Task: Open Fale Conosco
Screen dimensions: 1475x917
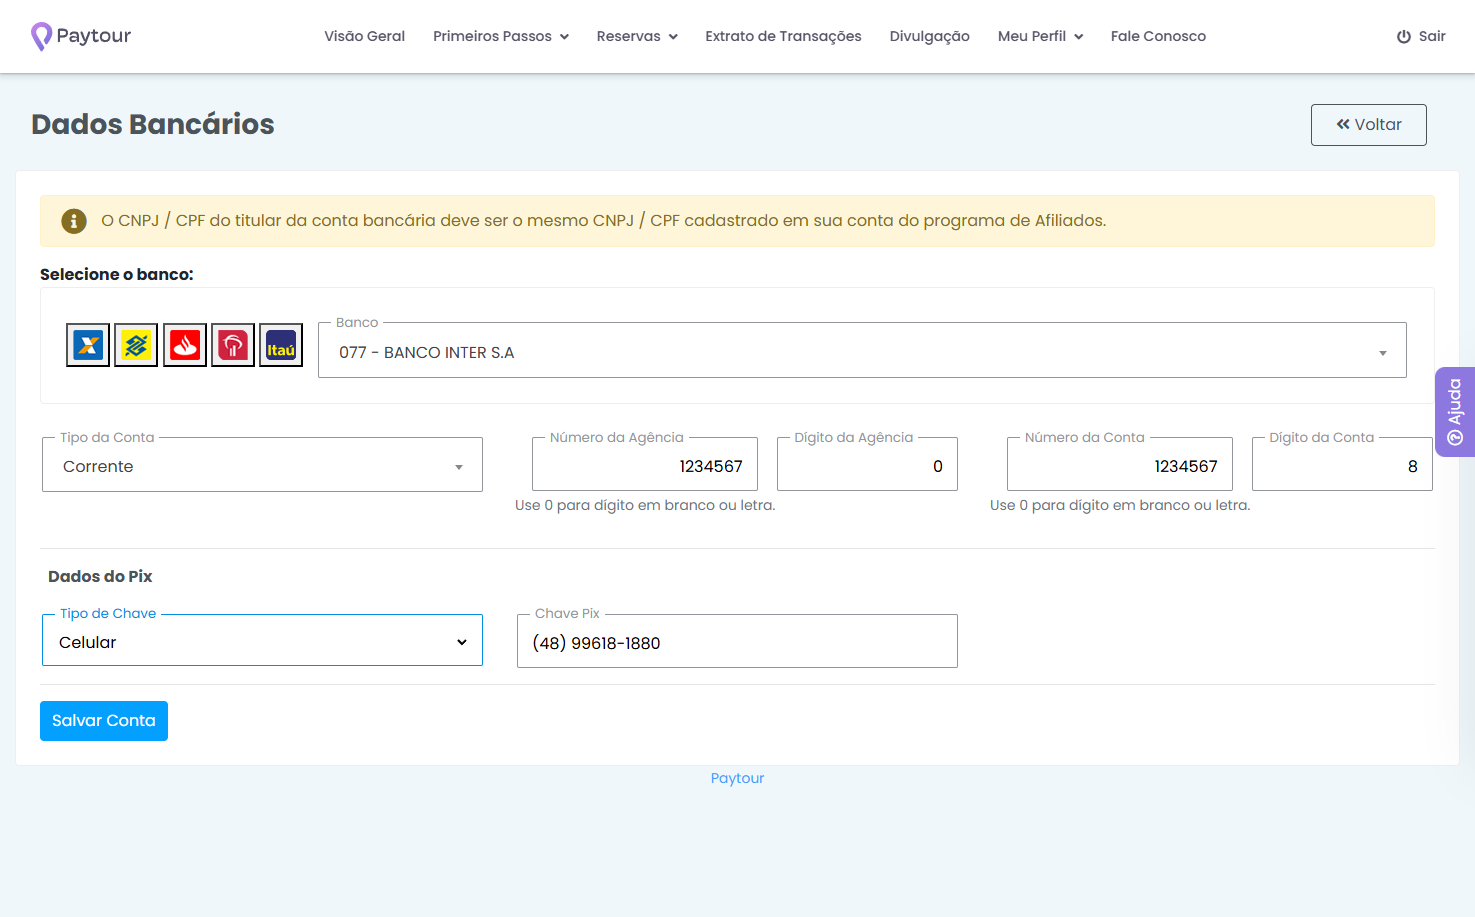Action: [1158, 36]
